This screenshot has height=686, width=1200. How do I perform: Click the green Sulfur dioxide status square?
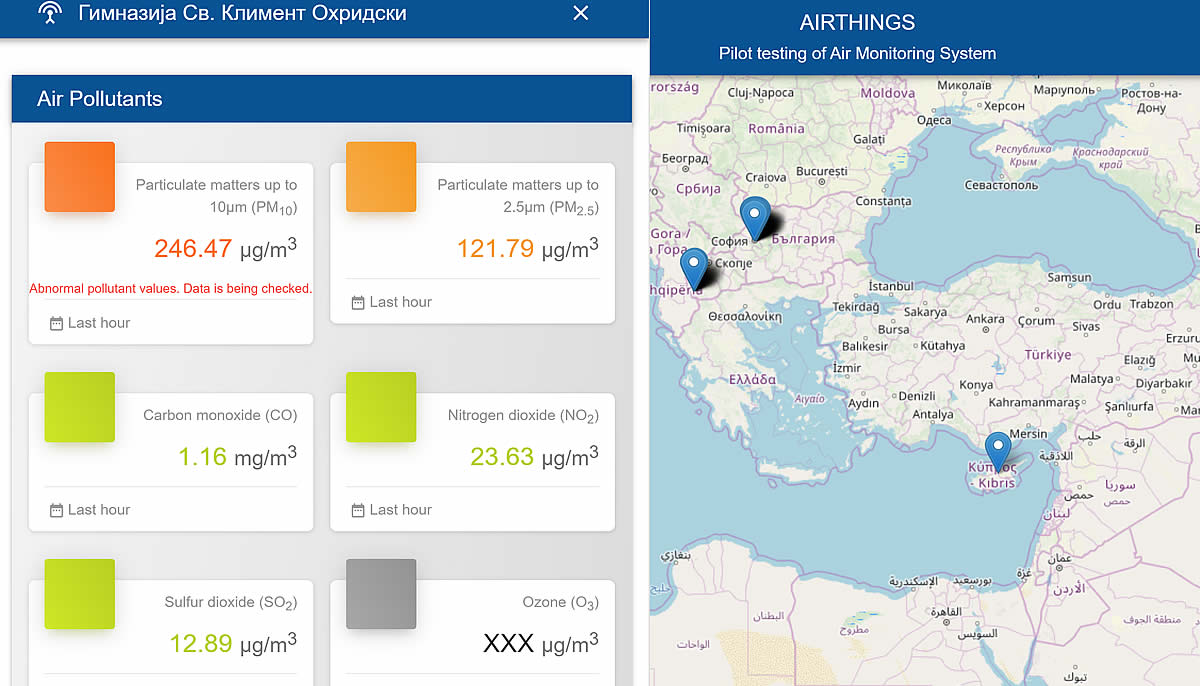(x=80, y=594)
